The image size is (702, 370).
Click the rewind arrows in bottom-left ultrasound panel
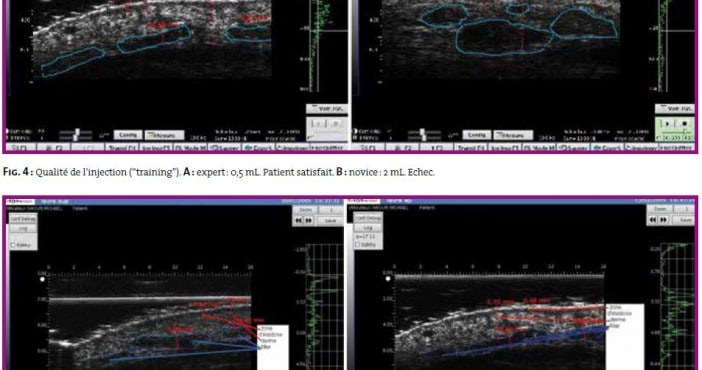(299, 220)
